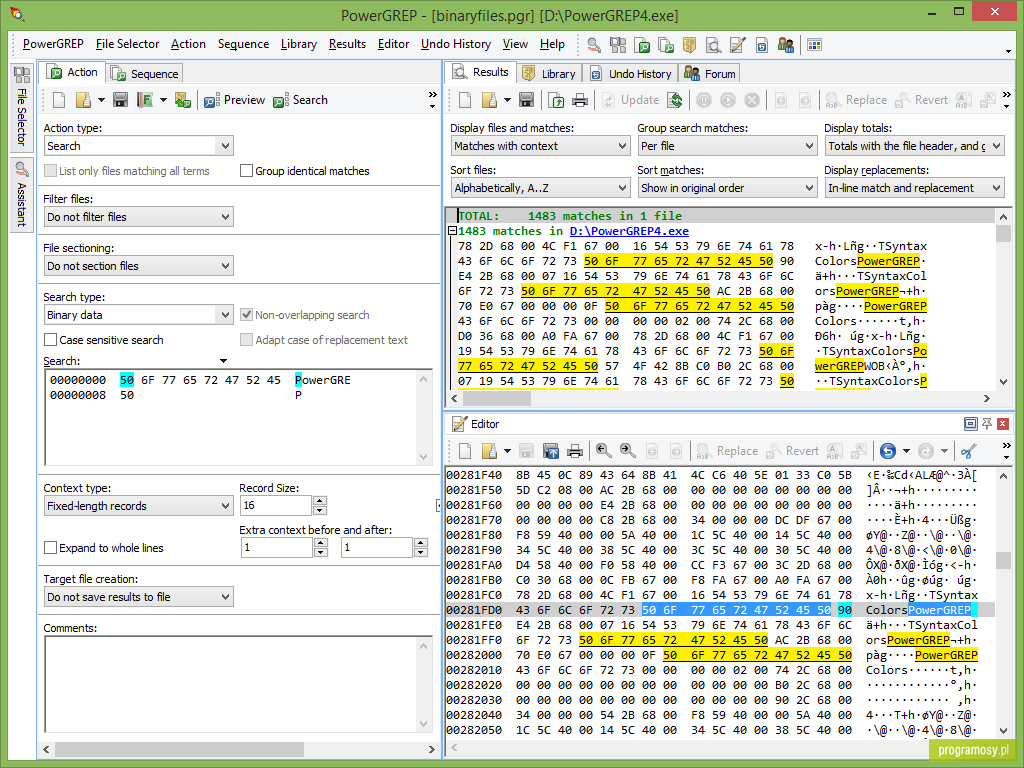Pin the Editor panel with pushpin icon

987,424
